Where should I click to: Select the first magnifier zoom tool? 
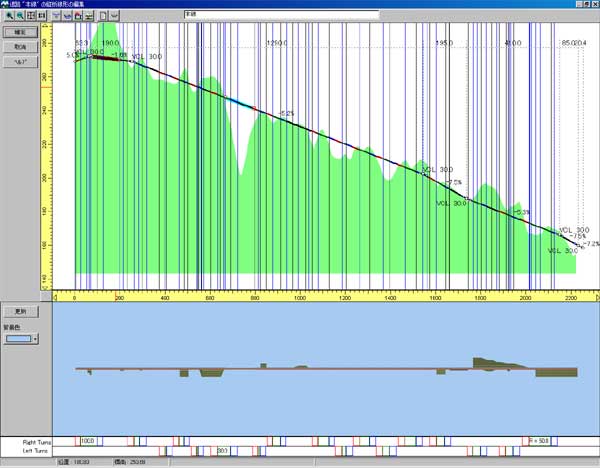pyautogui.click(x=9, y=16)
